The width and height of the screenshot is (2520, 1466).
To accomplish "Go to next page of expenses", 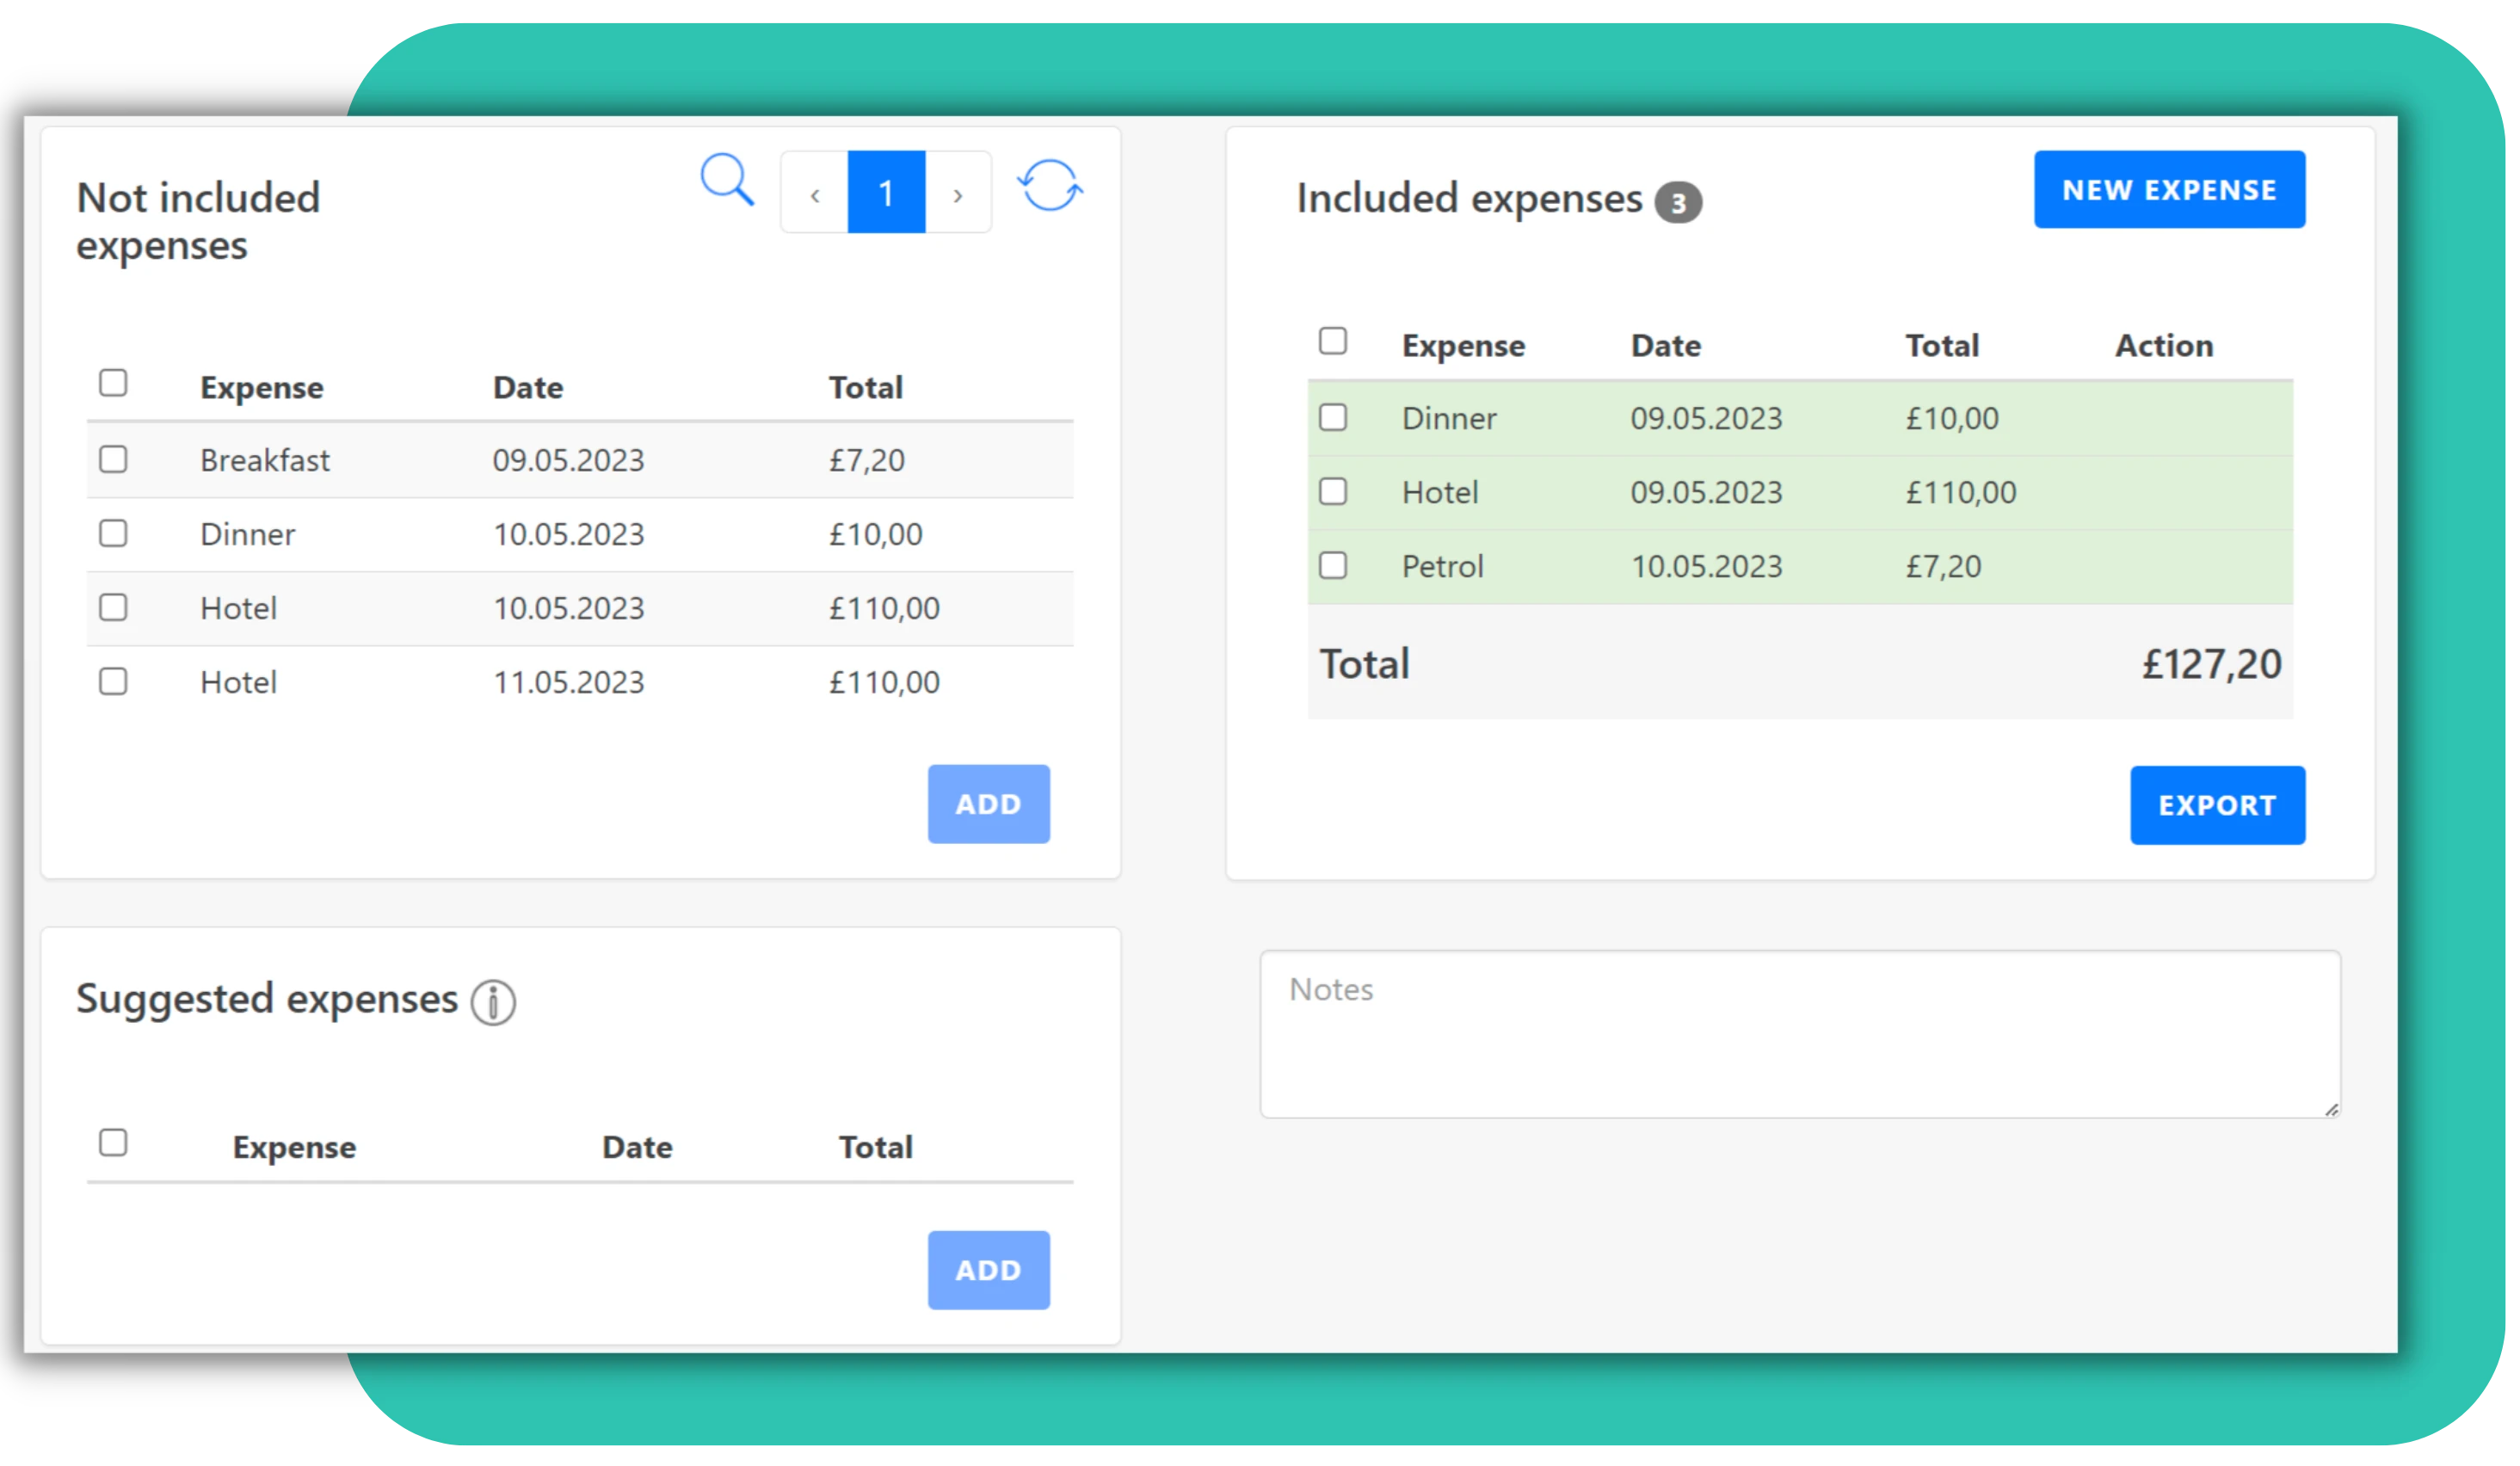I will (x=958, y=193).
